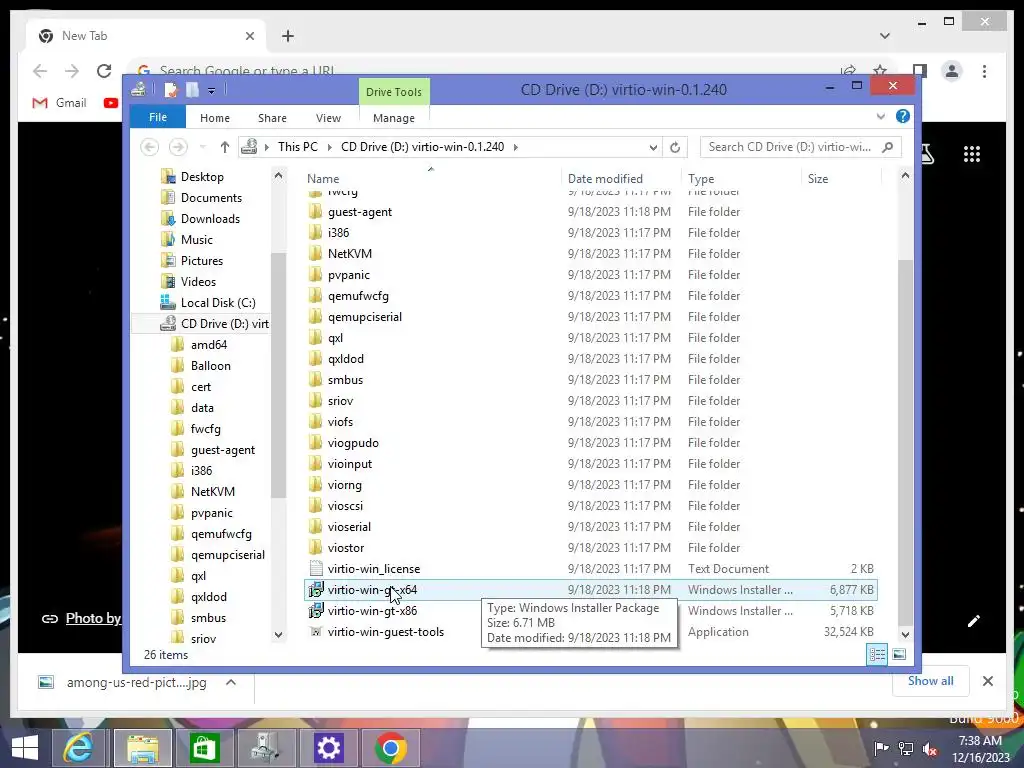Switch to the Home ribbon tab
The width and height of the screenshot is (1024, 768).
(x=215, y=118)
